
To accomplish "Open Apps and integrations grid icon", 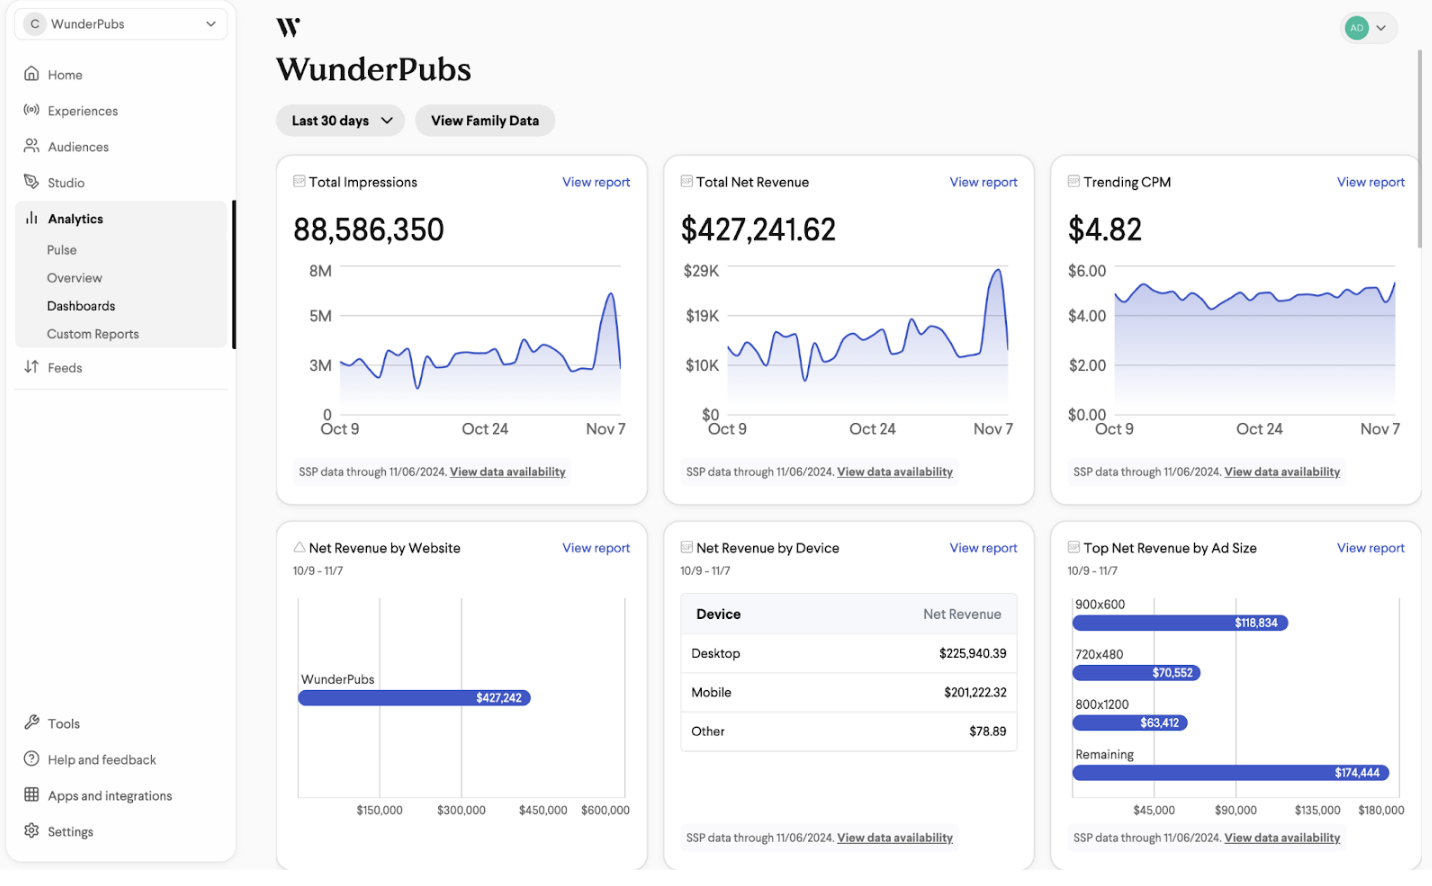I will coord(33,795).
